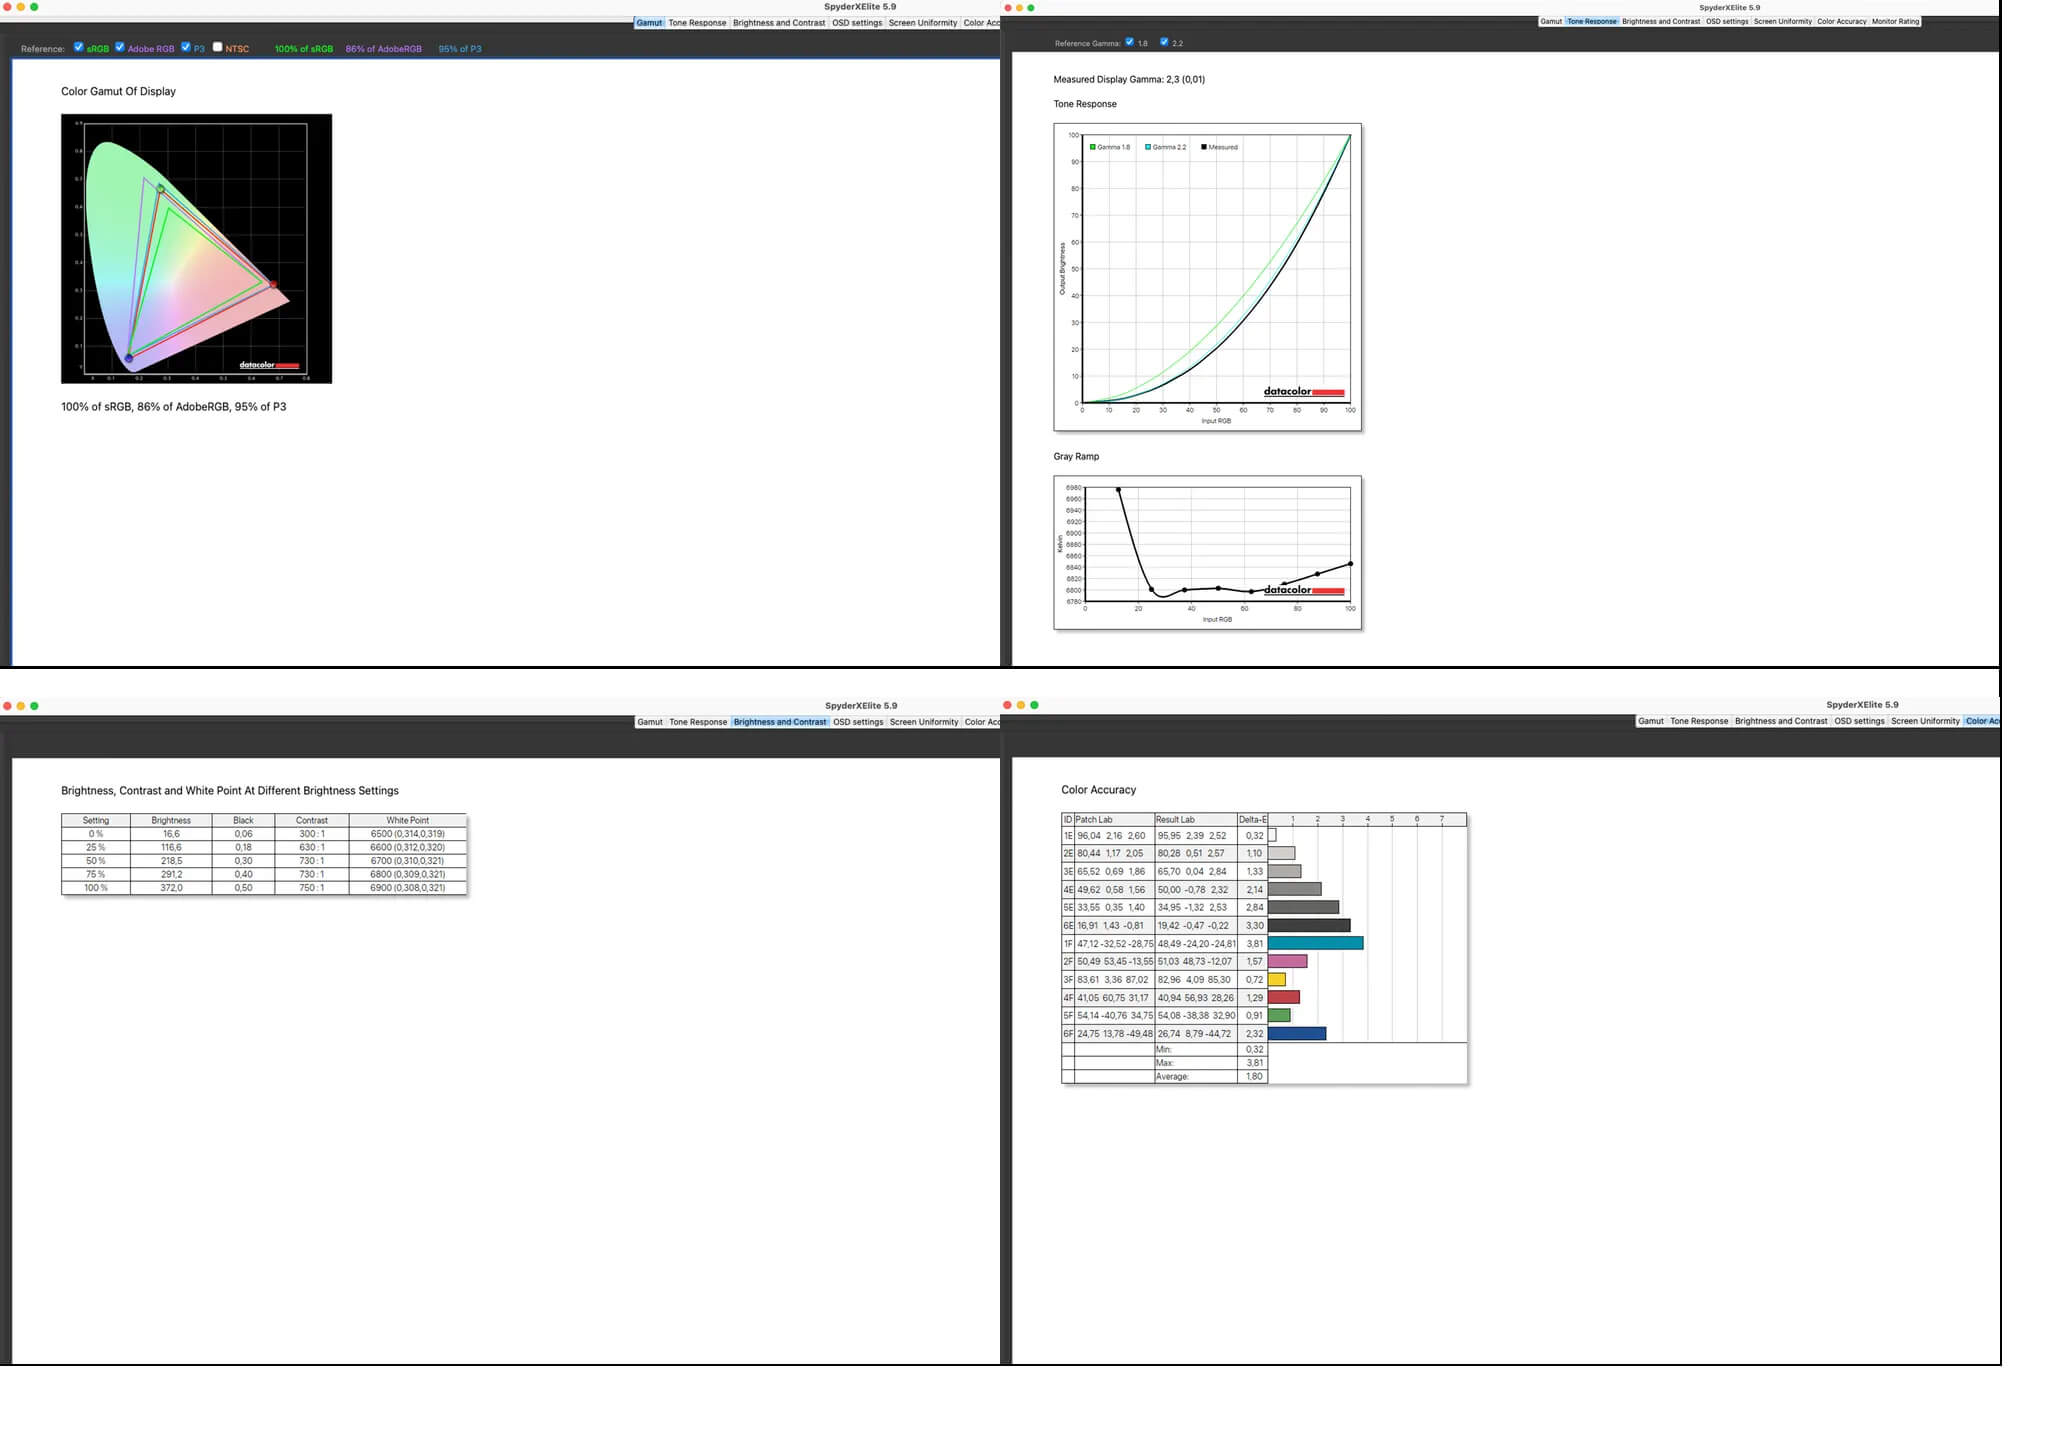The image size is (2062, 1429).
Task: Open Brightness and Contrast tab in bottom-right window
Action: click(x=1781, y=721)
